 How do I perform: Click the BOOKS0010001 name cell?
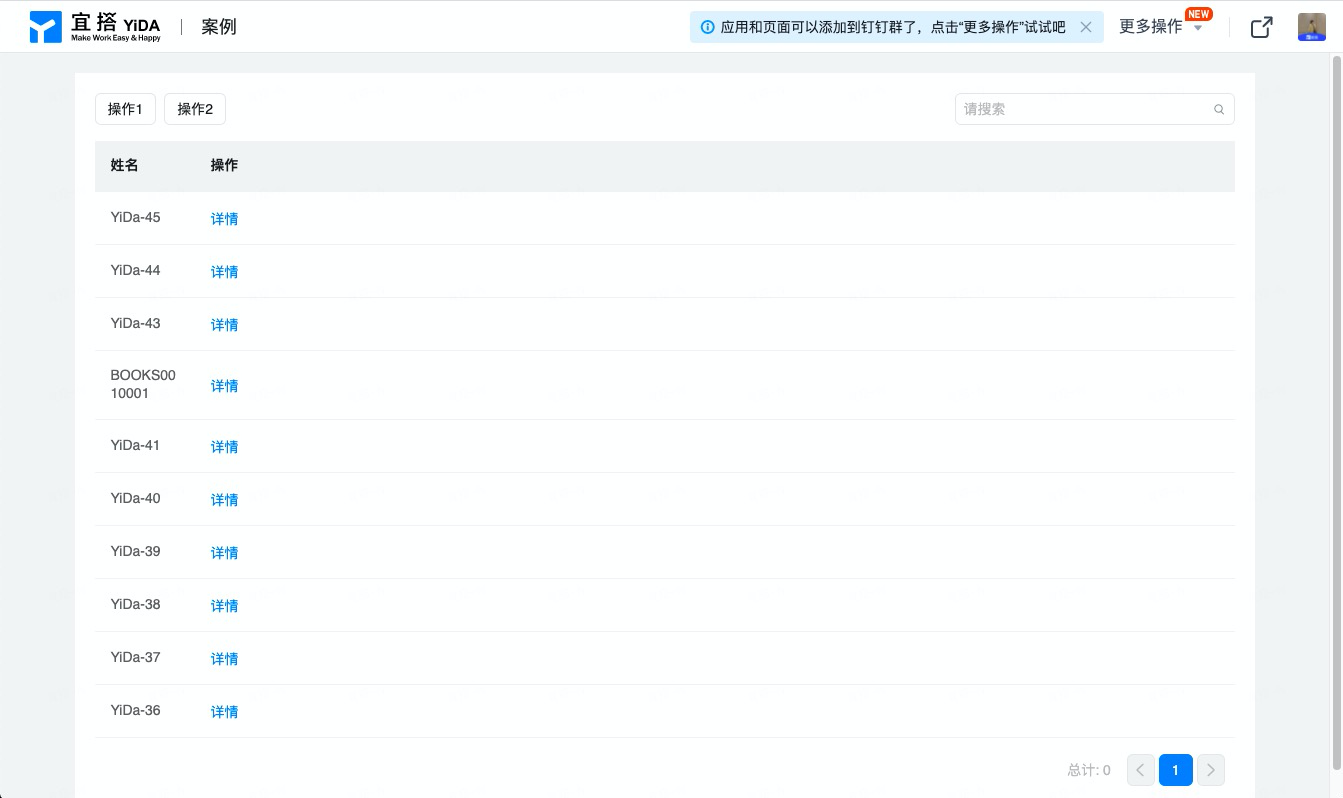[143, 385]
